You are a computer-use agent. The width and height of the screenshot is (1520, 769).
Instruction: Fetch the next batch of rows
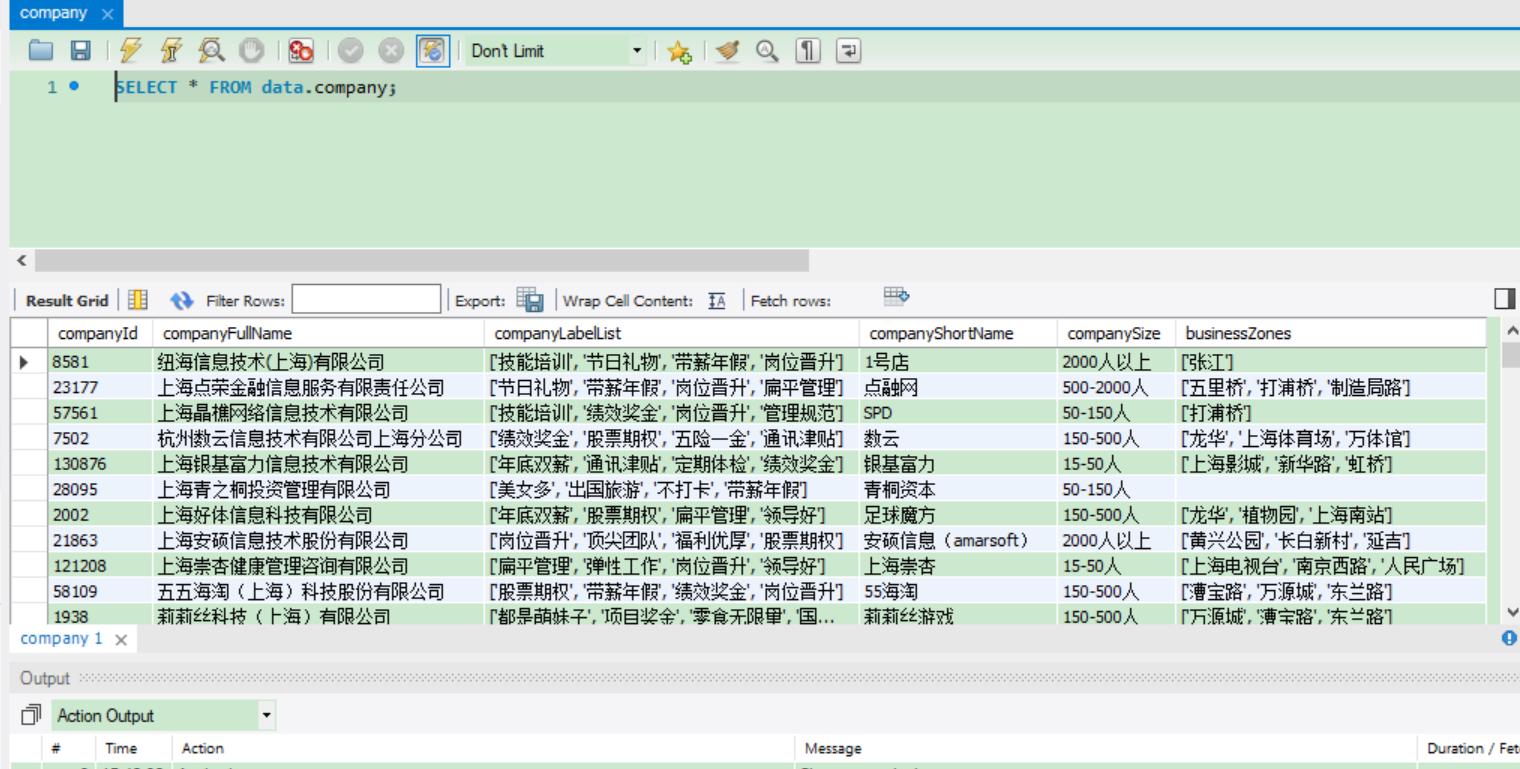point(895,296)
